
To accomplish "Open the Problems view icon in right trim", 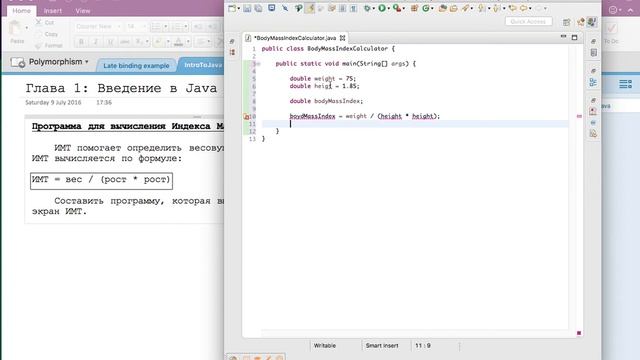I will [593, 111].
